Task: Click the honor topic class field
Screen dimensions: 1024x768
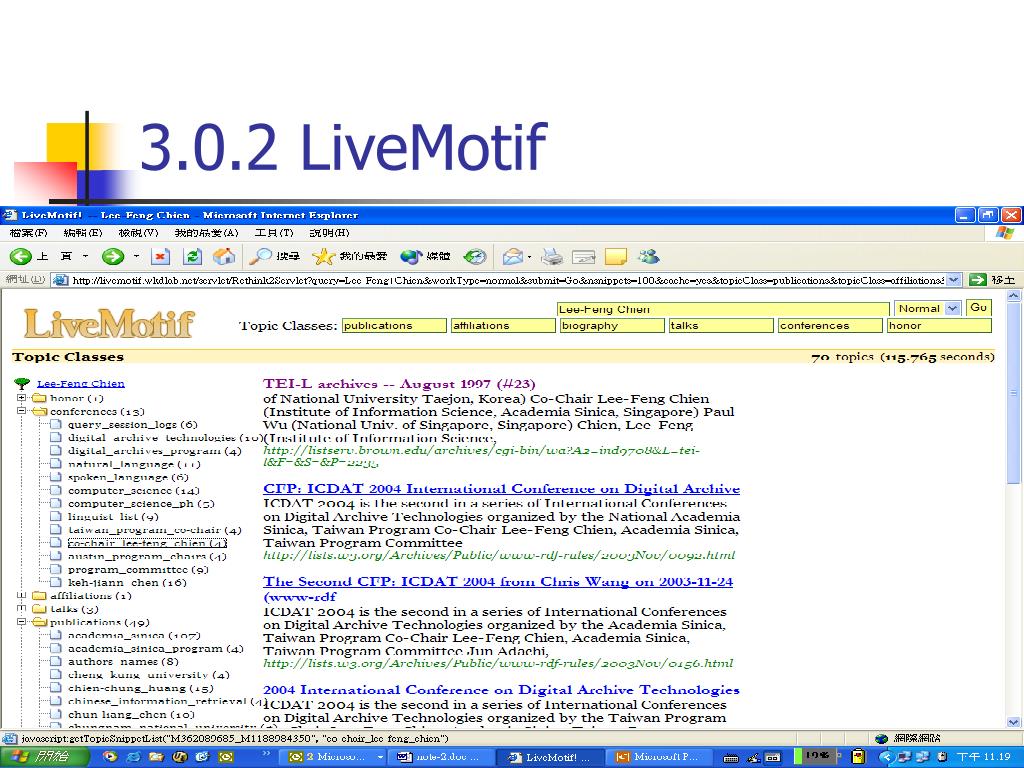Action: coord(939,325)
